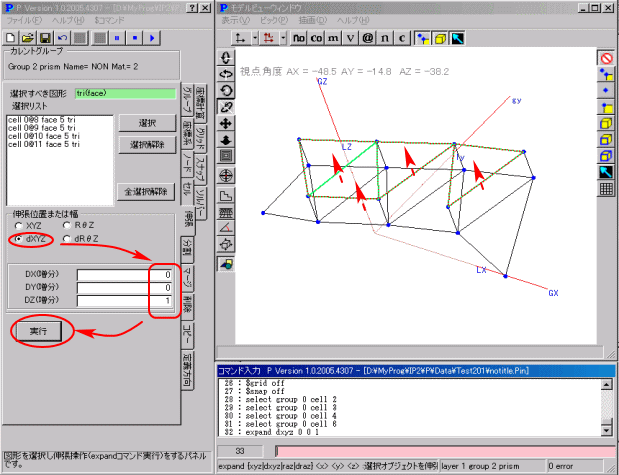Select the horizontal-axis rotate view tool
619x475 pixels.
click(226, 74)
